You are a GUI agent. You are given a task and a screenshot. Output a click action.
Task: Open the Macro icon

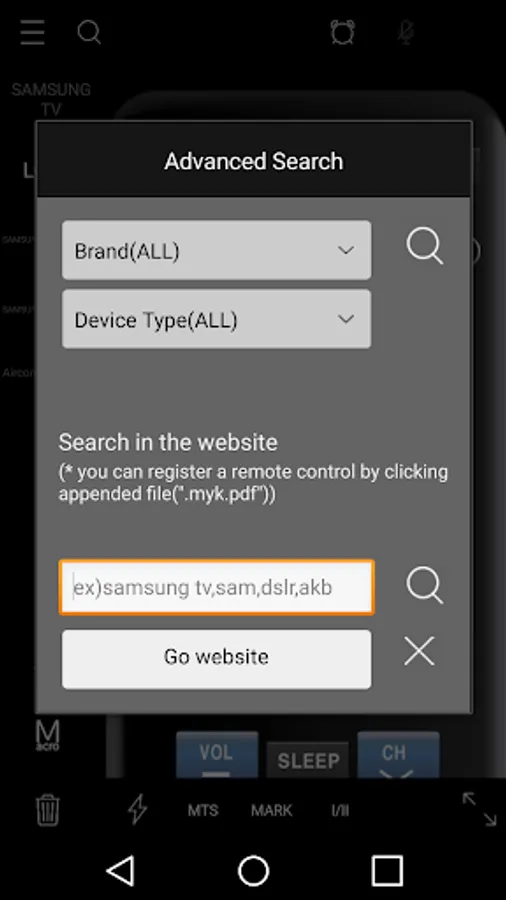click(48, 735)
